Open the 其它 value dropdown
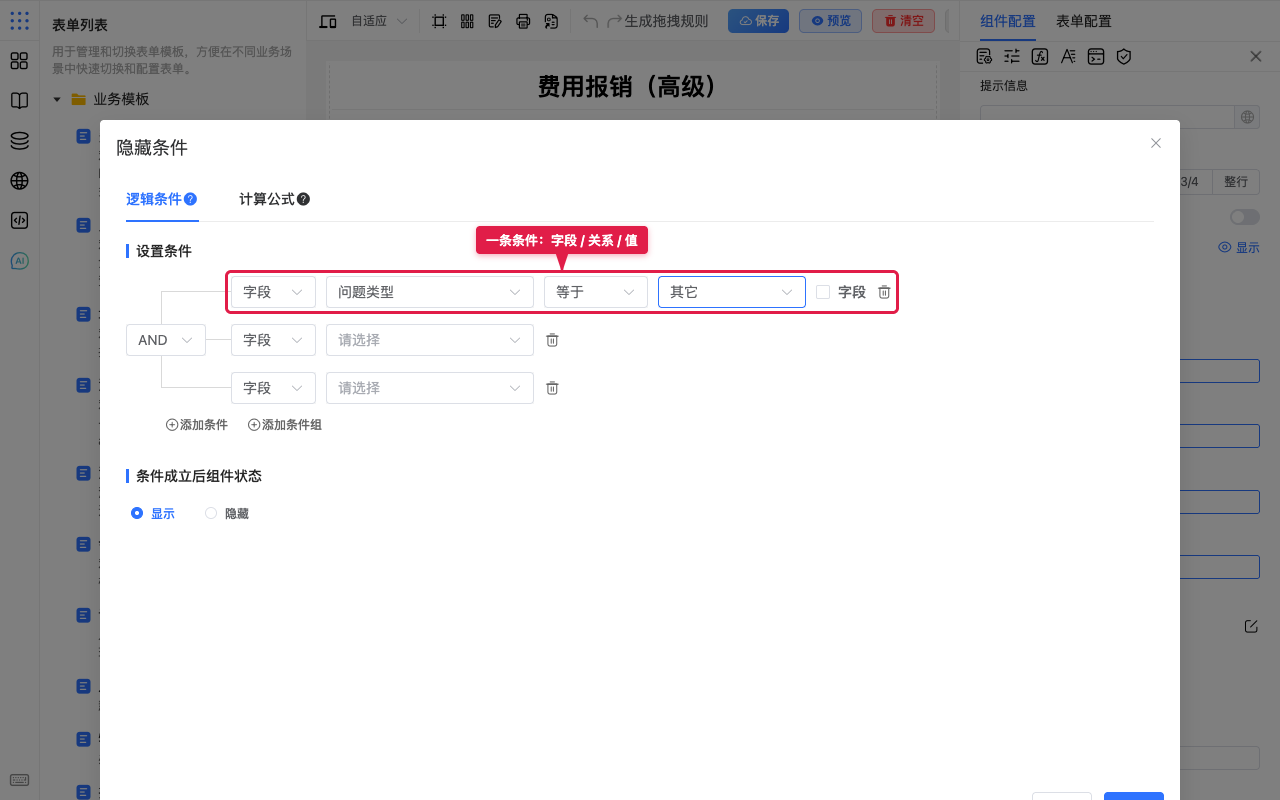Image resolution: width=1280 pixels, height=800 pixels. tap(732, 292)
